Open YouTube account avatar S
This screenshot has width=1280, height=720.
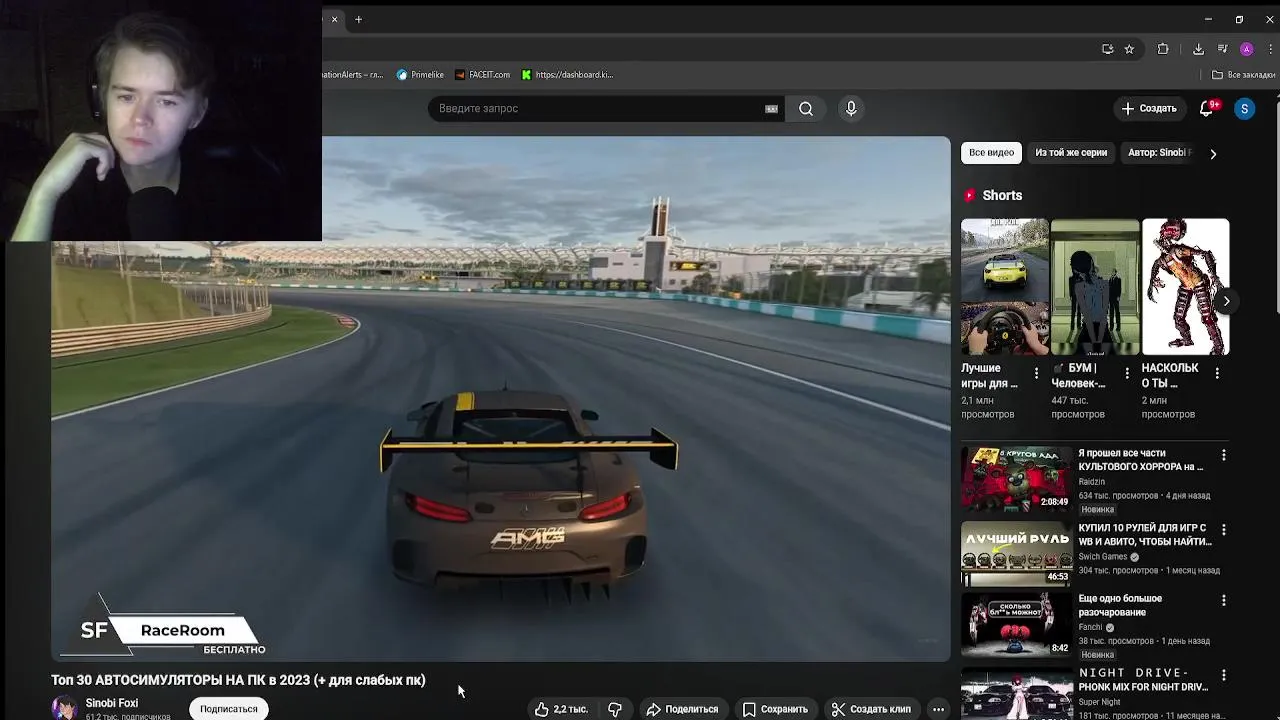point(1244,108)
